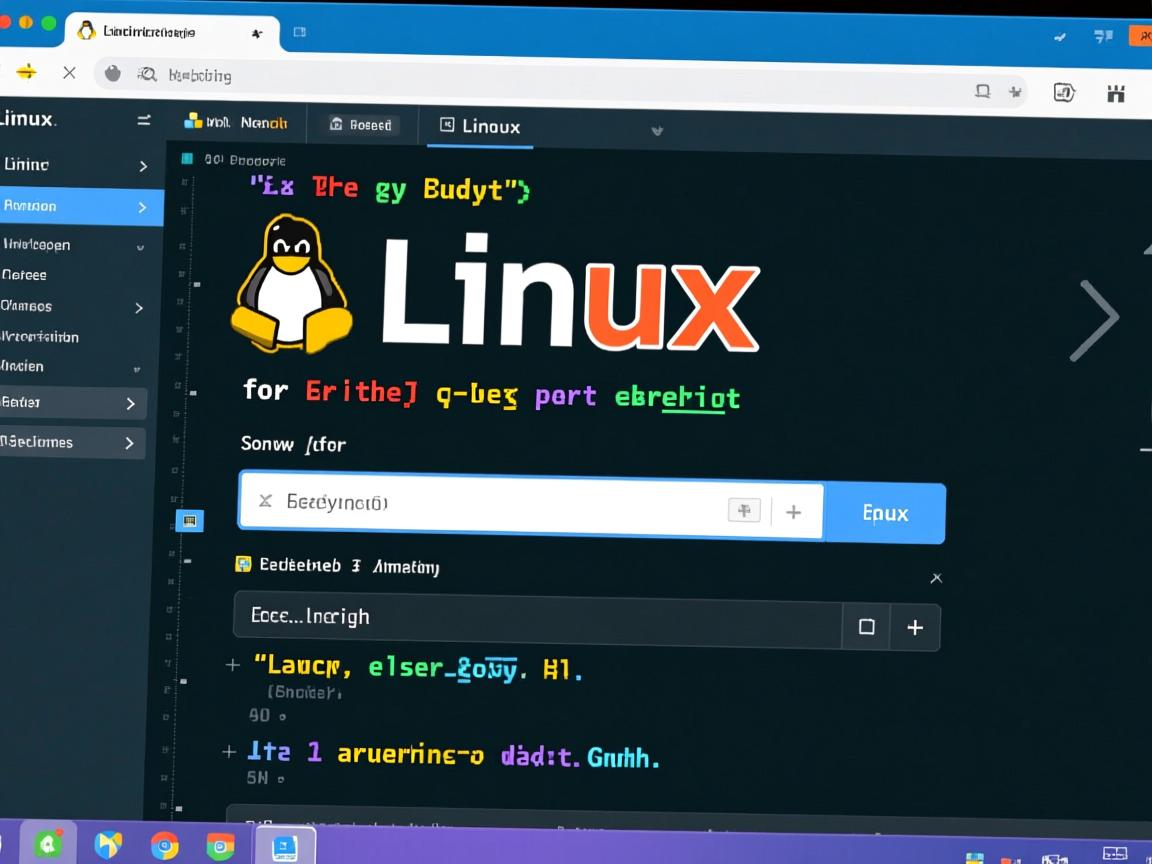
Task: Toggle the checkbox next to the Roseed tab
Action: [x=337, y=124]
